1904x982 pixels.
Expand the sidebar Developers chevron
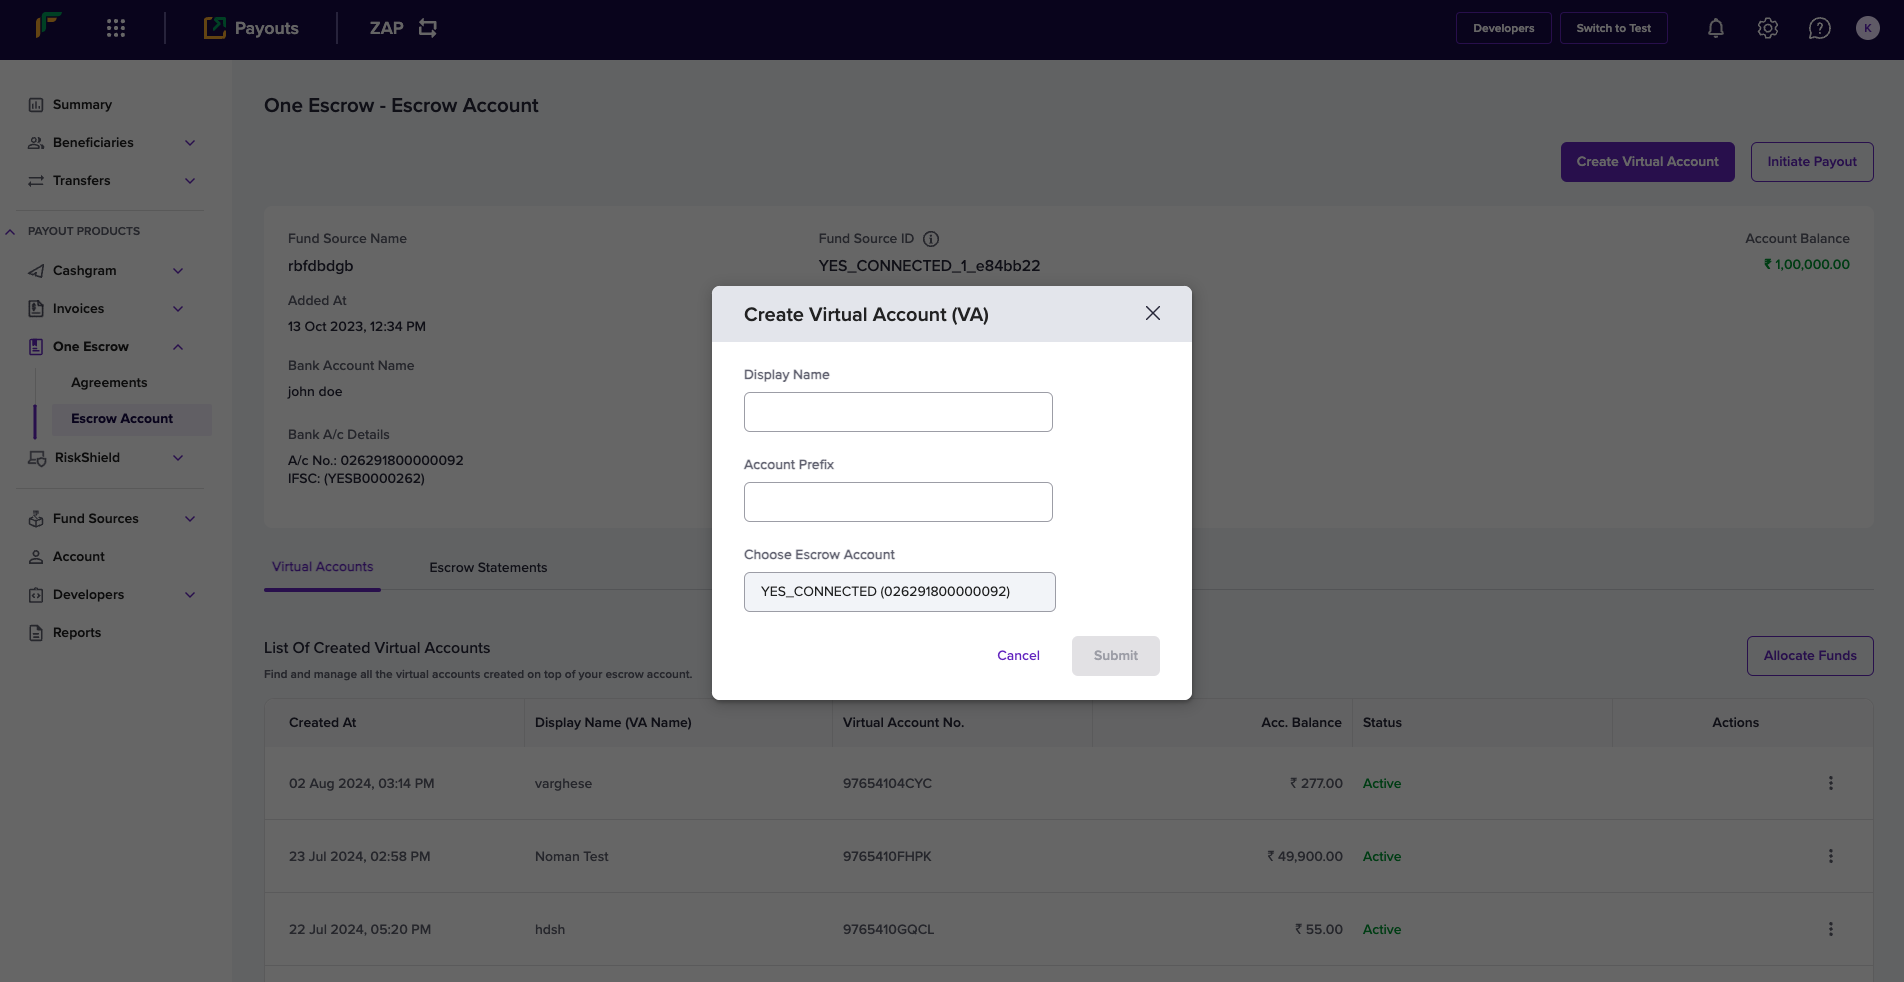coord(190,595)
